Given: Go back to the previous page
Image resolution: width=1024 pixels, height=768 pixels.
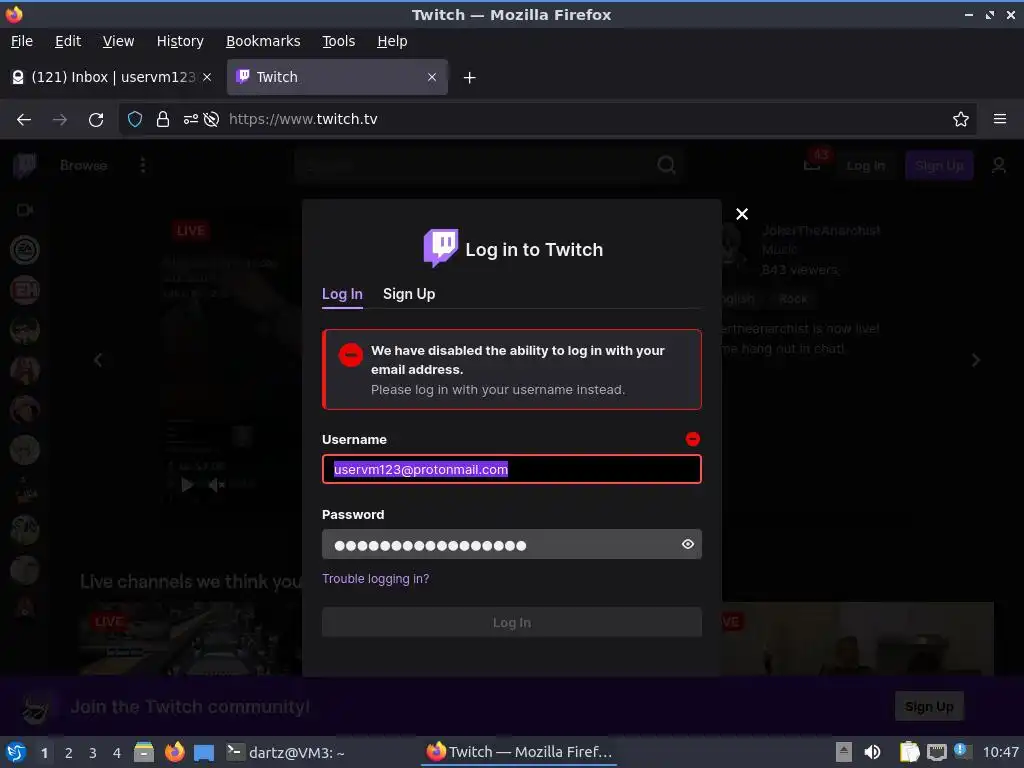Looking at the screenshot, I should pos(24,120).
